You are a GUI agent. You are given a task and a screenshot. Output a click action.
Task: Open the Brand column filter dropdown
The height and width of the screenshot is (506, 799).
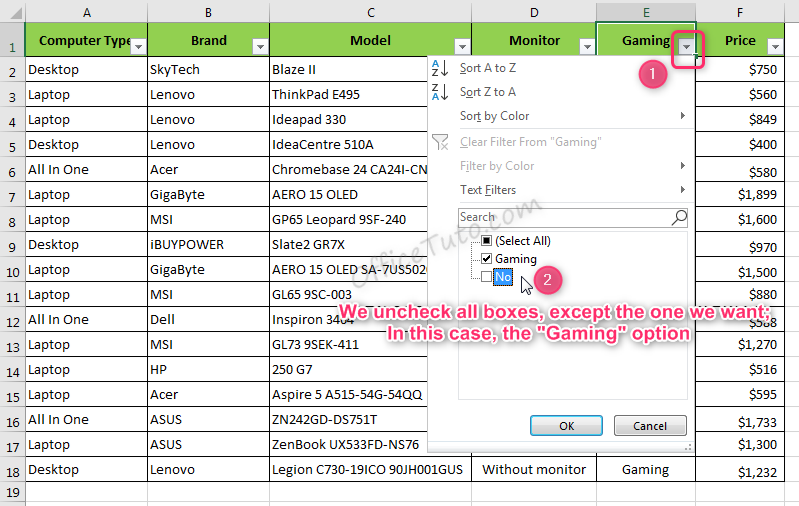[260, 47]
